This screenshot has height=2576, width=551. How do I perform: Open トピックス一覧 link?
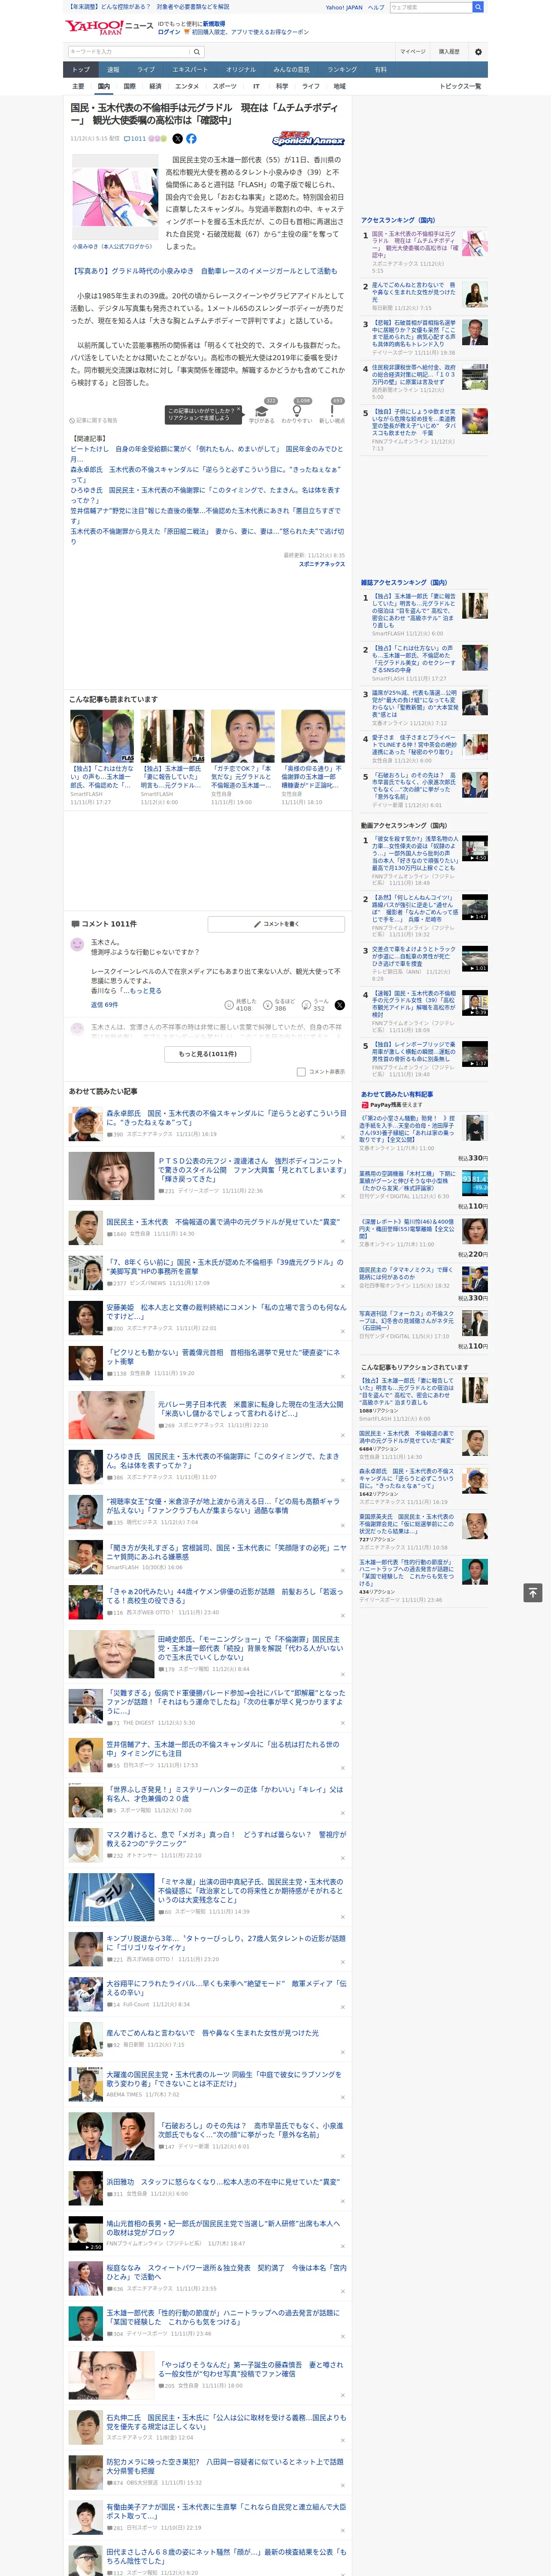460,86
